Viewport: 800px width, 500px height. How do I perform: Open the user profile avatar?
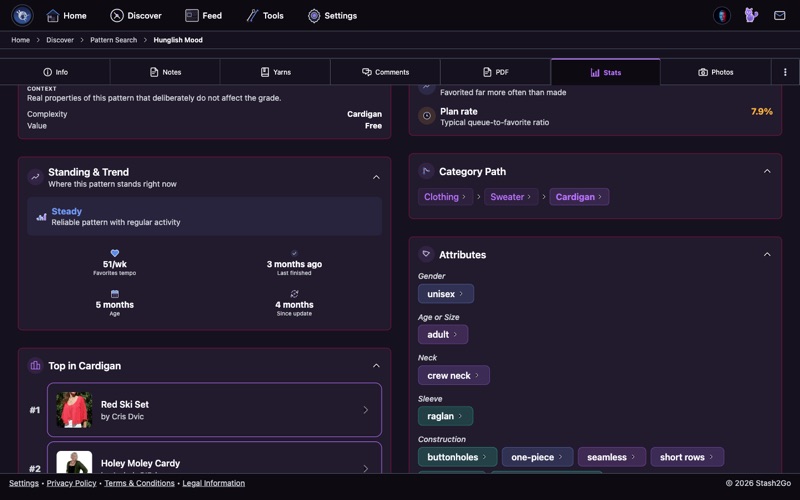(721, 15)
